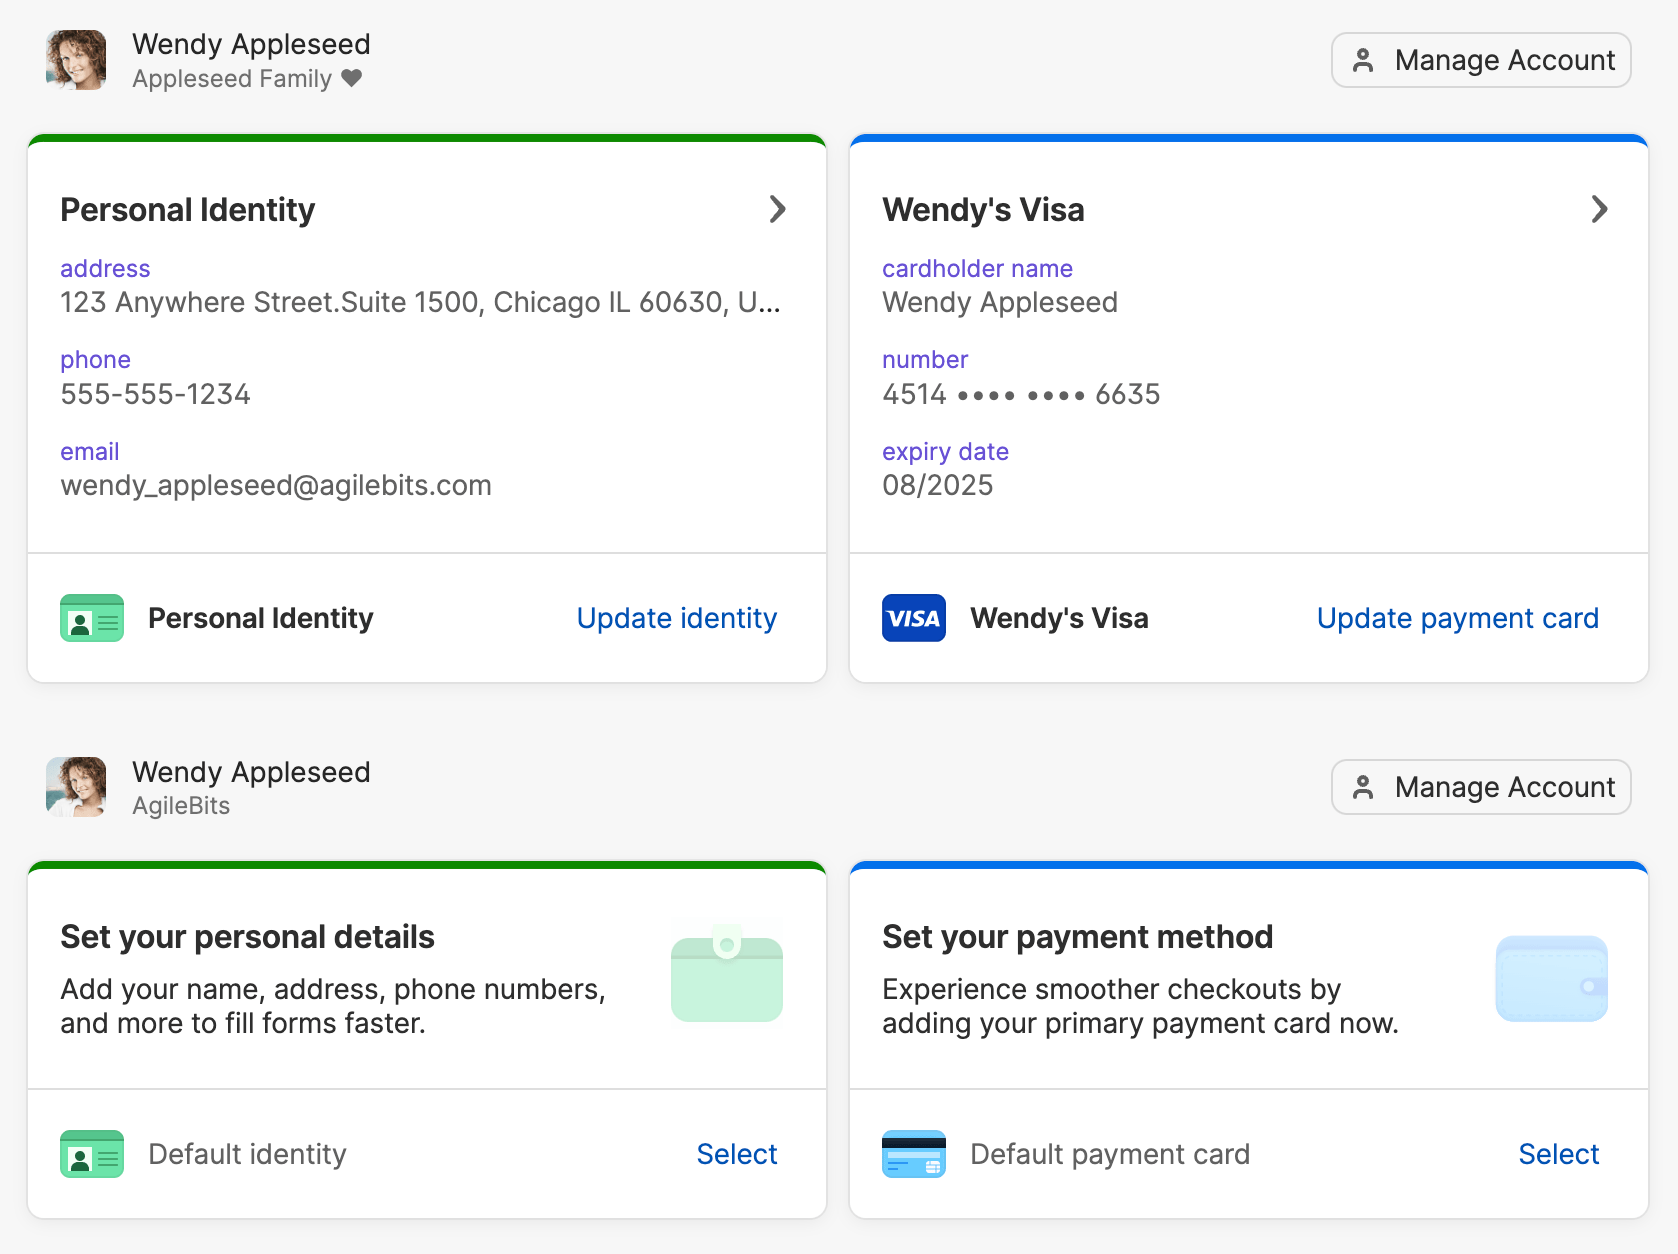Click the avatar next to AgileBits
The height and width of the screenshot is (1254, 1678).
[75, 787]
